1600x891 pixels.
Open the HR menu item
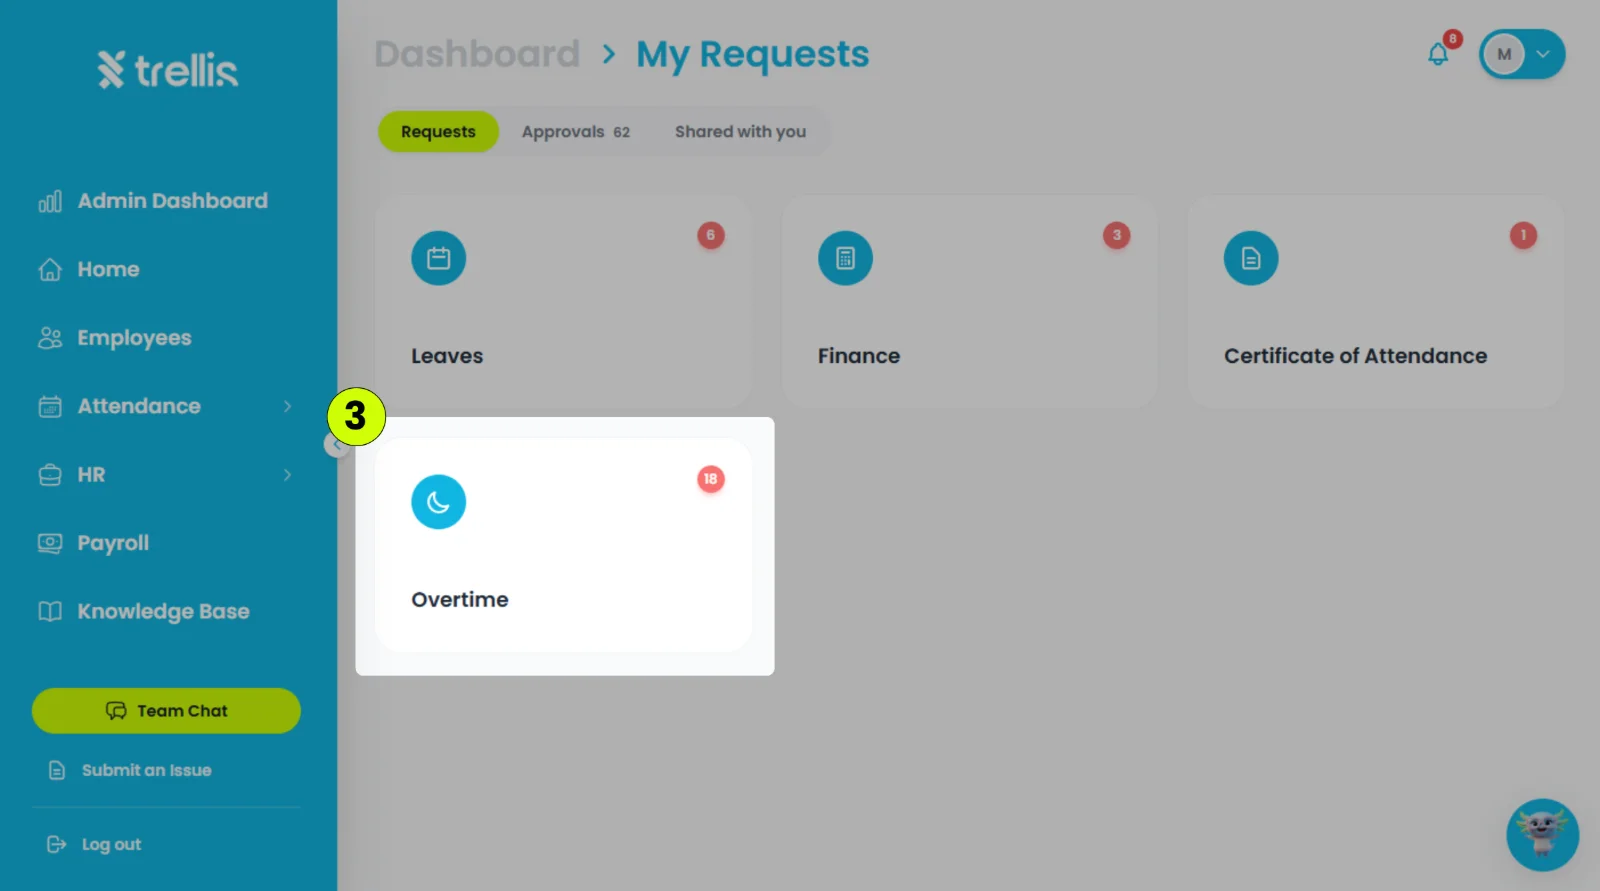click(91, 475)
